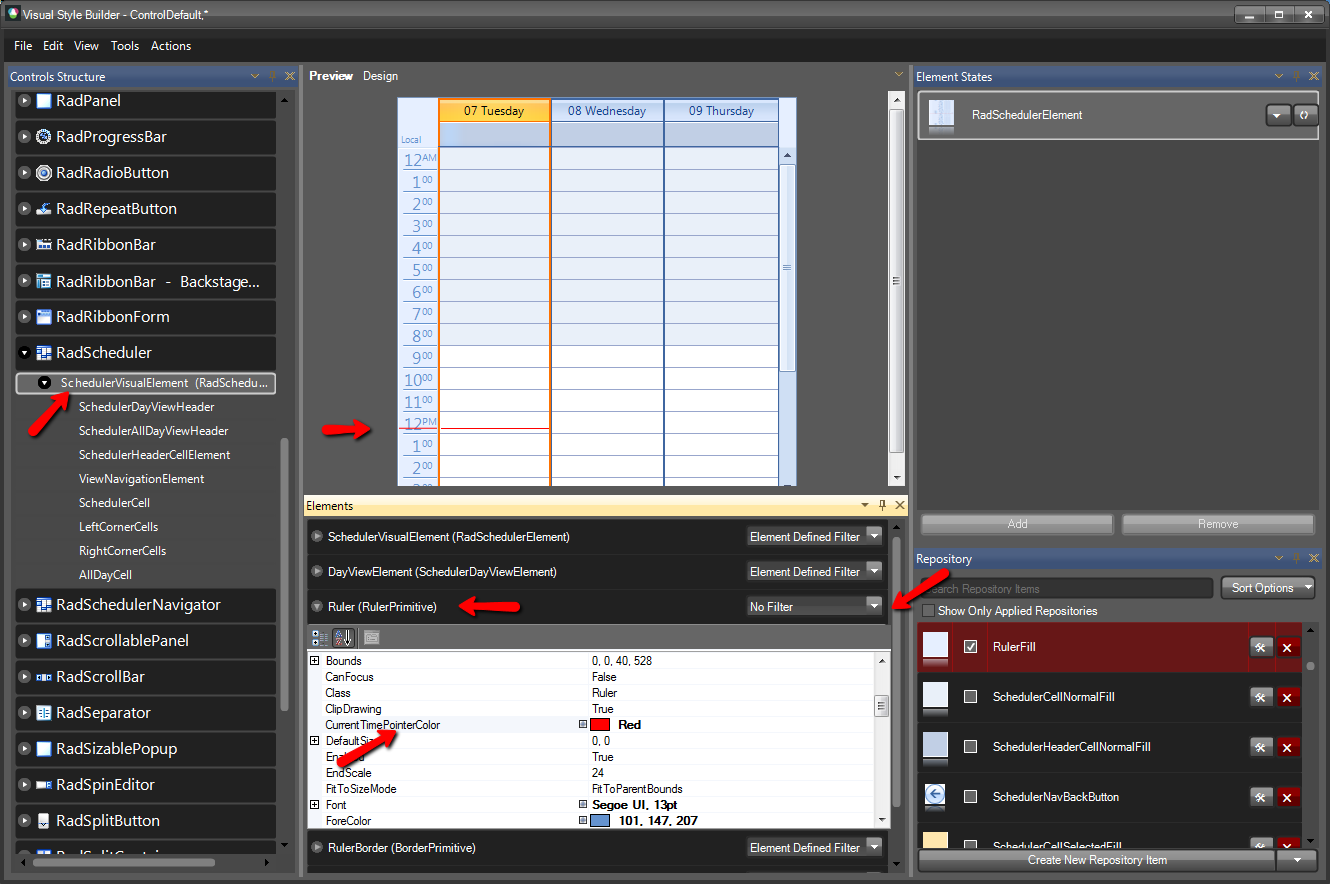
Task: Close the Elements panel
Action: click(x=899, y=506)
